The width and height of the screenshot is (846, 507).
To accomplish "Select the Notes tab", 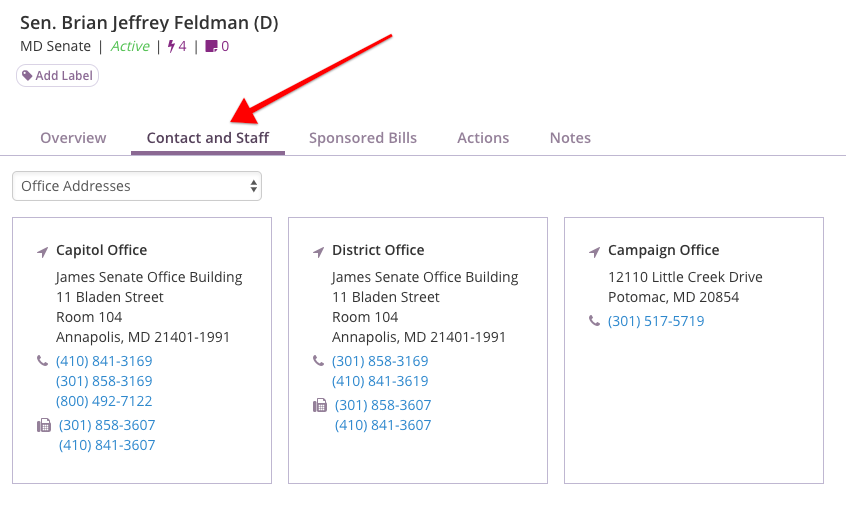I will (x=570, y=138).
